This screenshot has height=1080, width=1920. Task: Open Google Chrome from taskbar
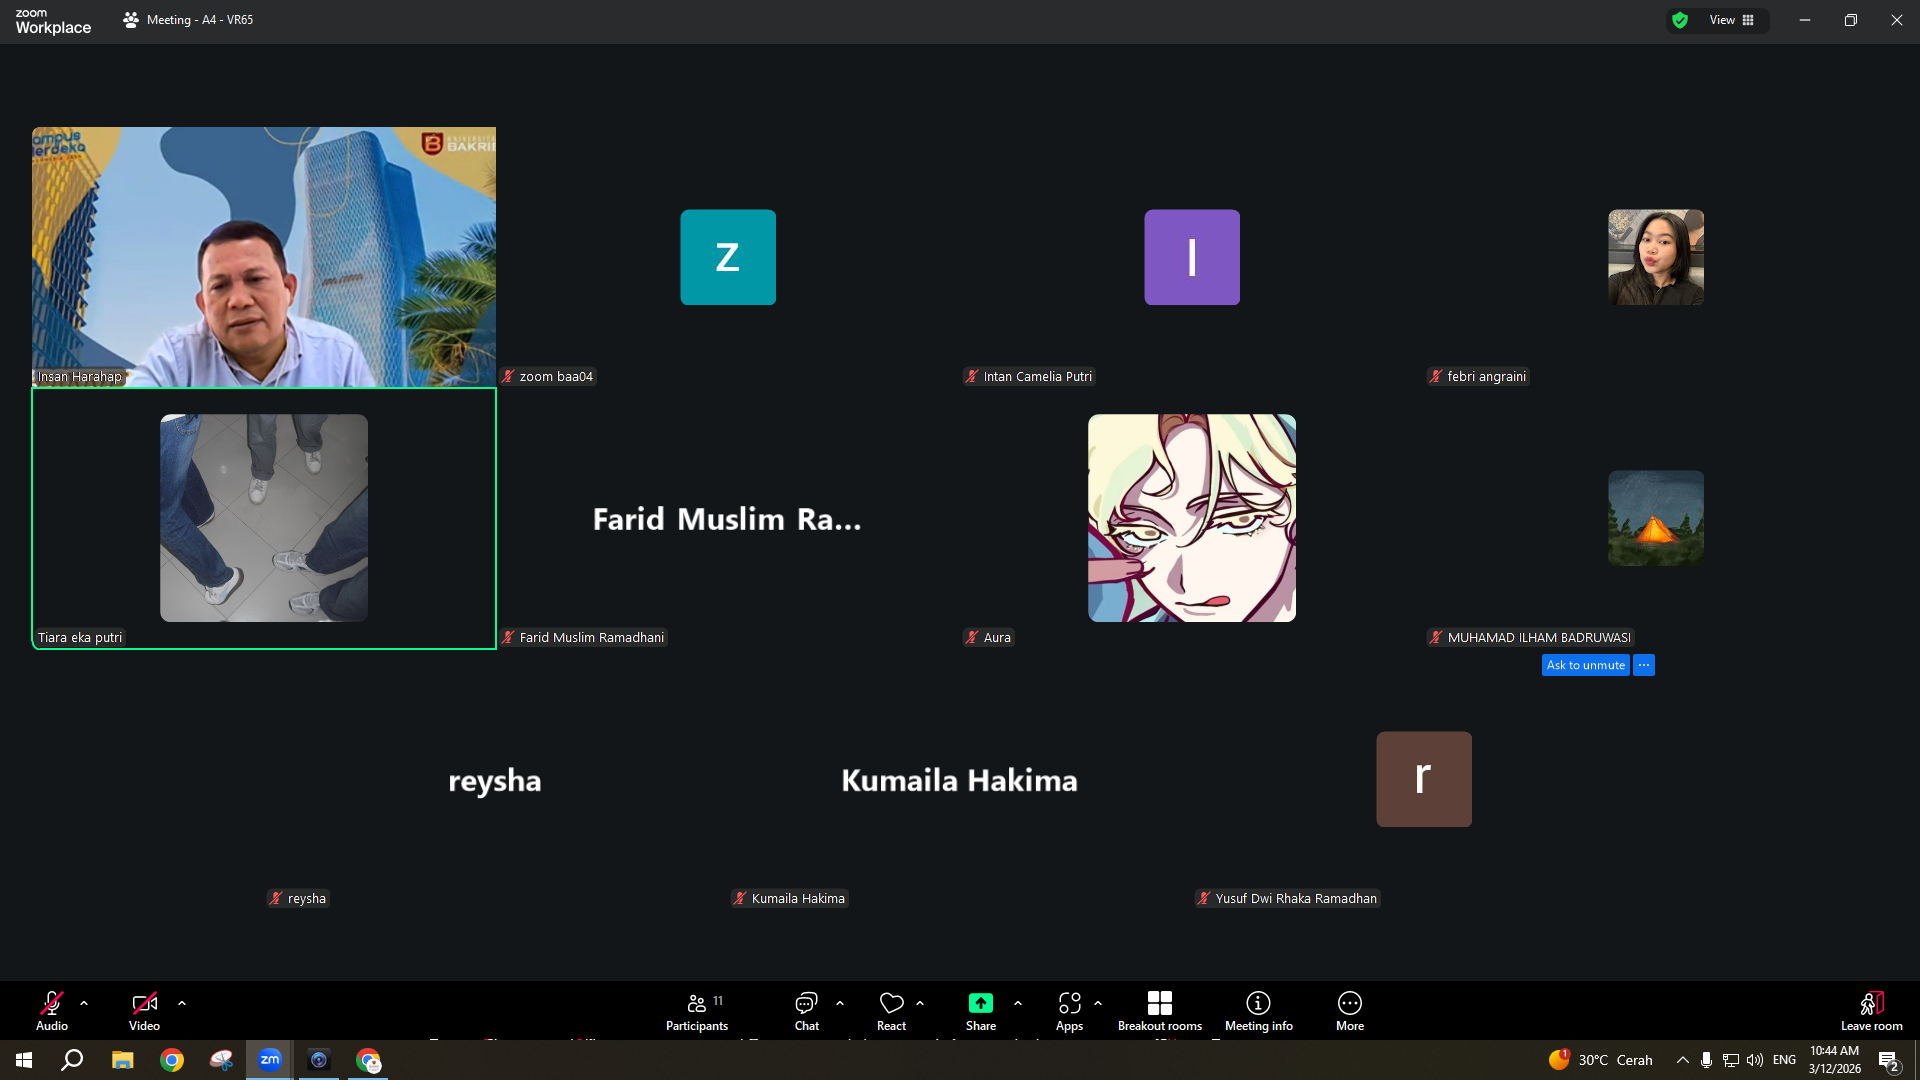172,1060
